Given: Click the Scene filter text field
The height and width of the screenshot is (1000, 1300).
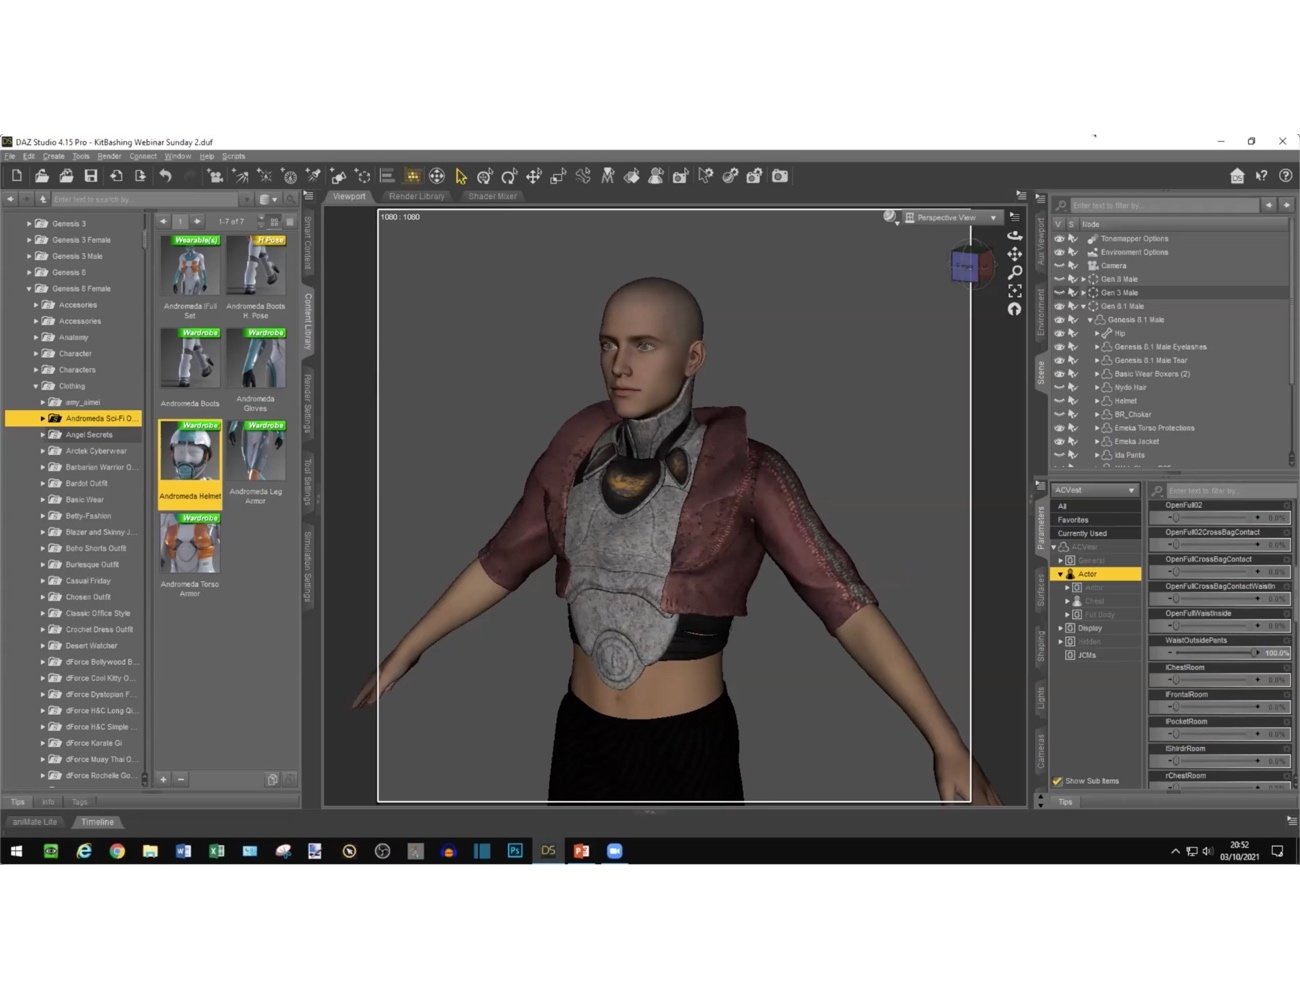Looking at the screenshot, I should tap(1163, 205).
